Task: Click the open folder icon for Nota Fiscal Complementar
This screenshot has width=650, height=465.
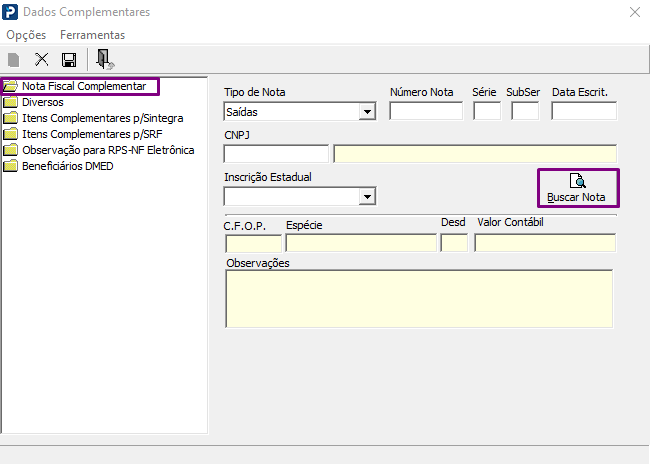Action: coord(11,86)
